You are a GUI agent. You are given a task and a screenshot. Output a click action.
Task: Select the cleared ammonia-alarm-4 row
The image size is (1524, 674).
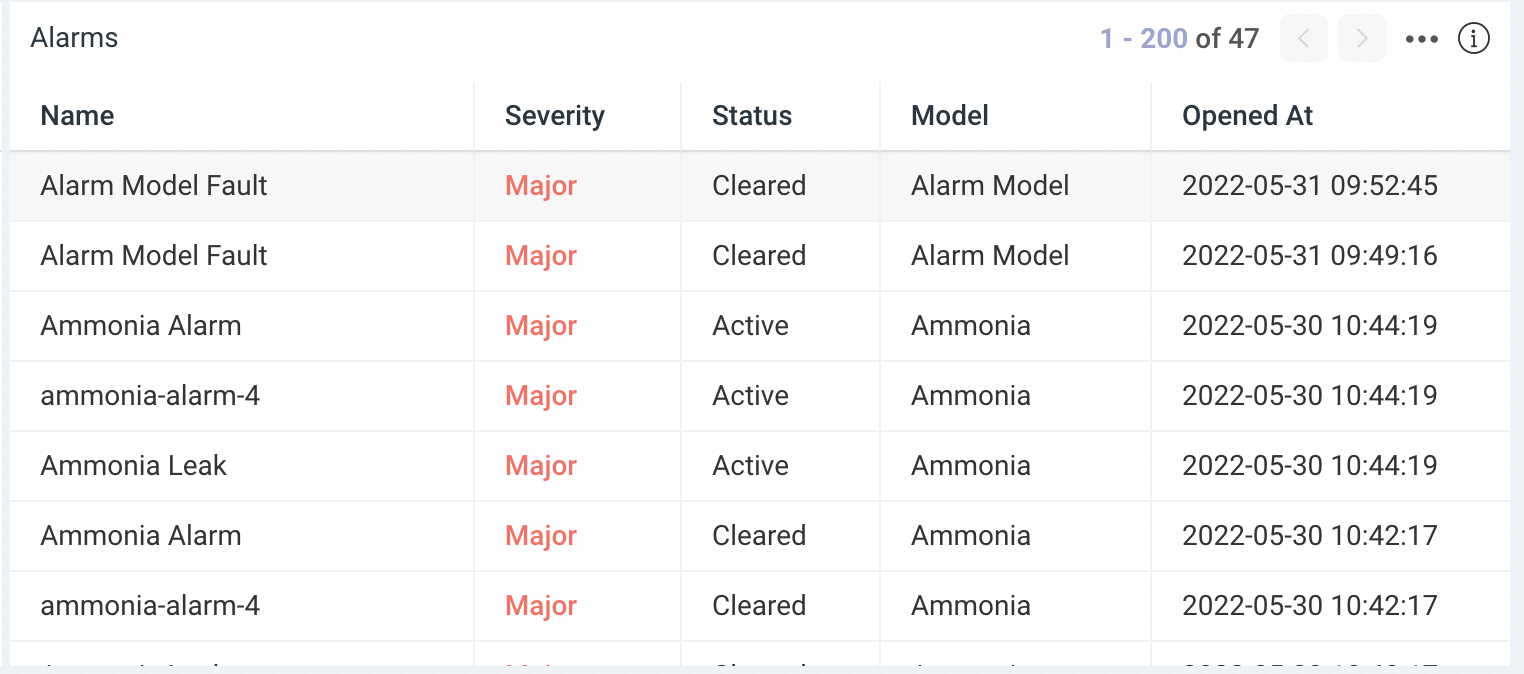tap(760, 606)
